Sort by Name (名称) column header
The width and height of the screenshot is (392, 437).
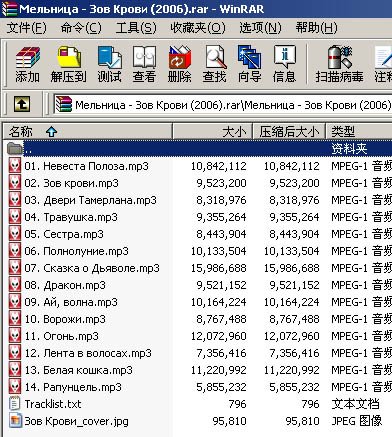pyautogui.click(x=88, y=131)
